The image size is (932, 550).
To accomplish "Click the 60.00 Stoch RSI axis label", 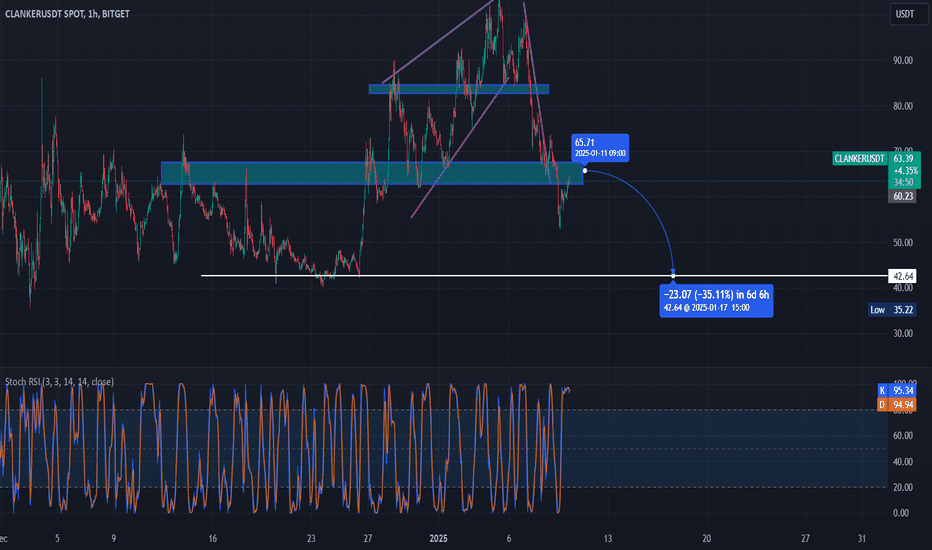I will (902, 436).
